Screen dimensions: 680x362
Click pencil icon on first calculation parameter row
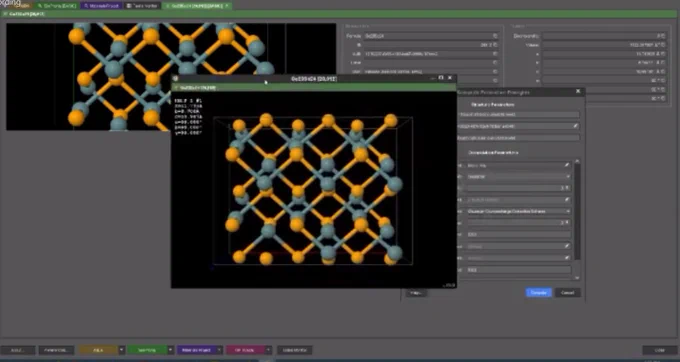pyautogui.click(x=567, y=165)
